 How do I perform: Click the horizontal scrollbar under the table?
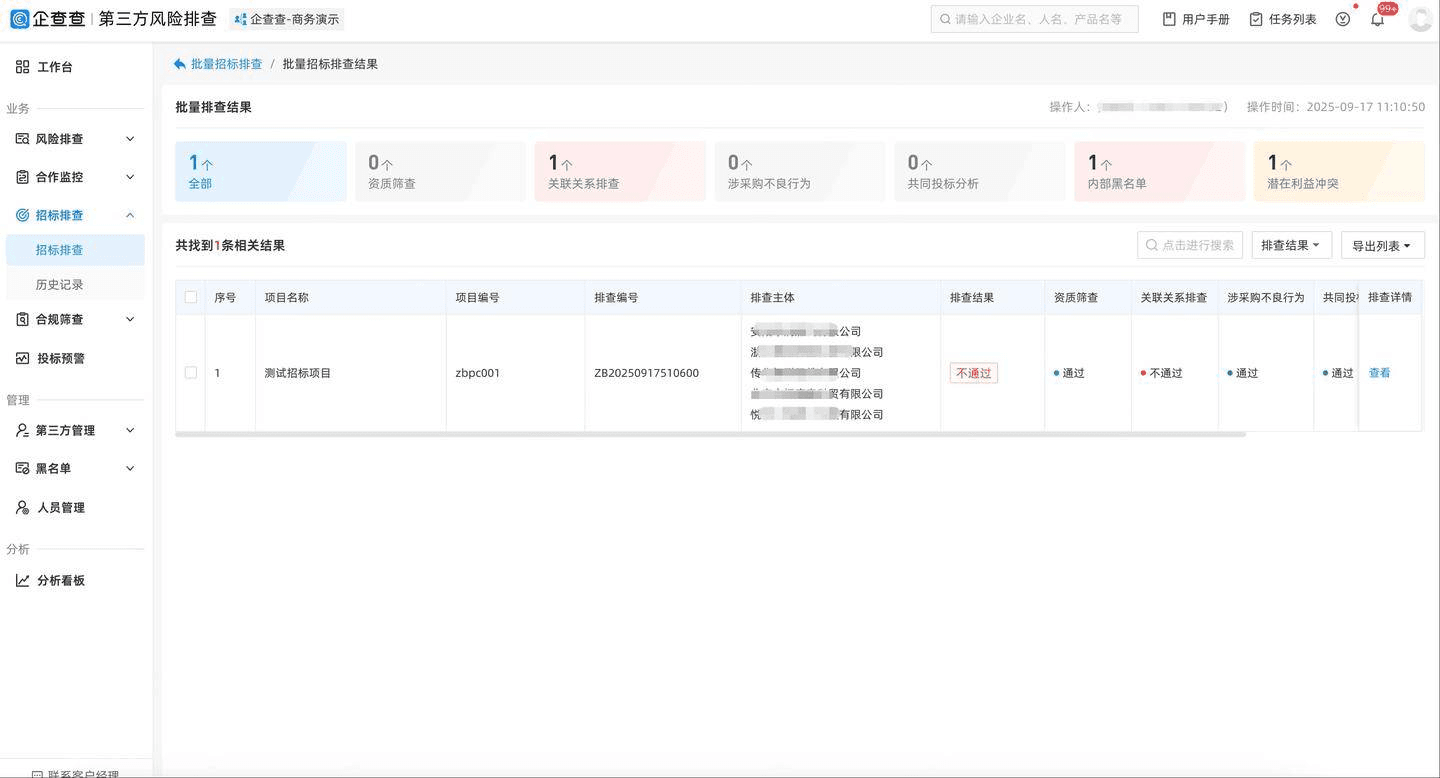[x=710, y=435]
